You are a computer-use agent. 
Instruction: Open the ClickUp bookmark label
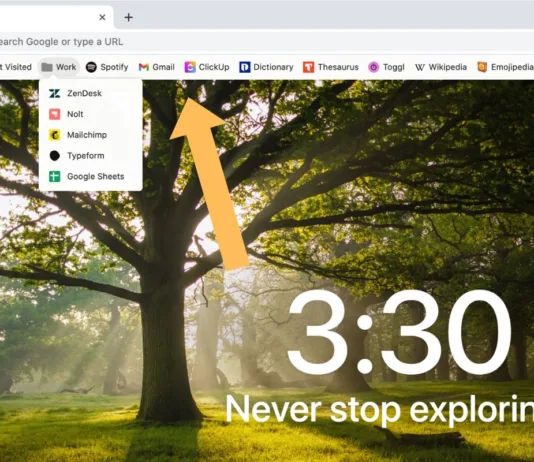point(214,67)
